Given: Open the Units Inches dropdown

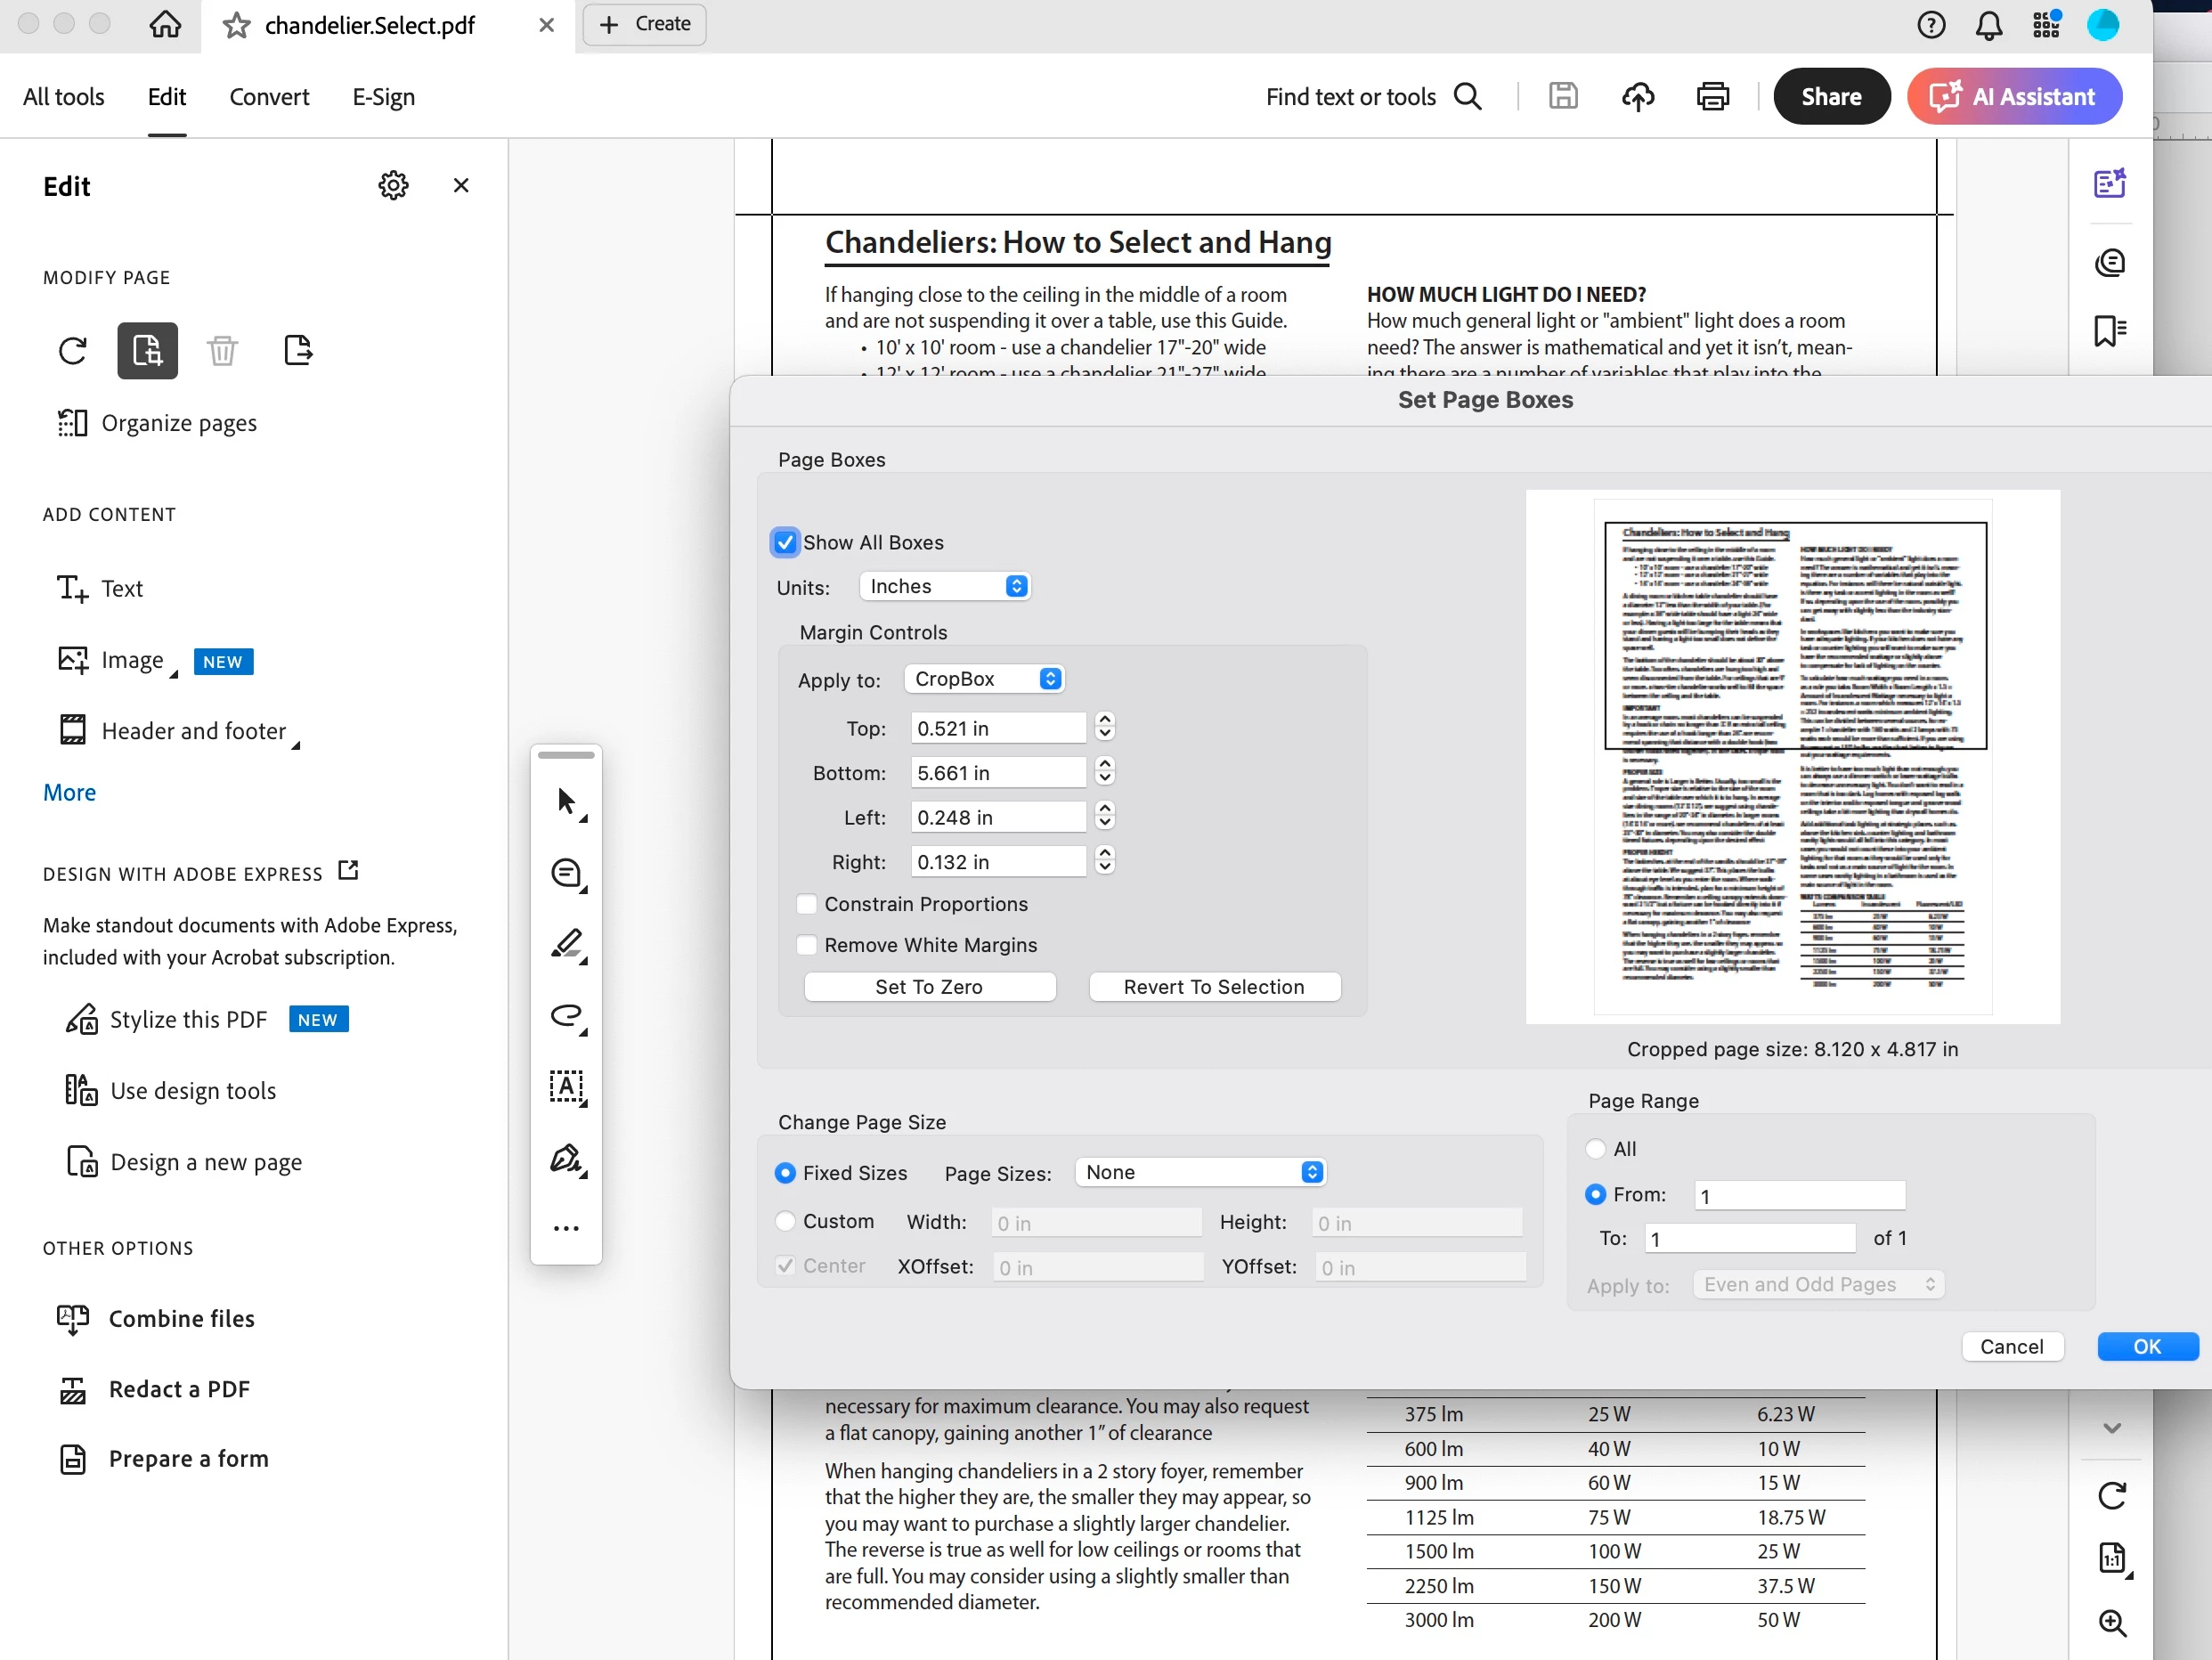Looking at the screenshot, I should click(x=945, y=586).
